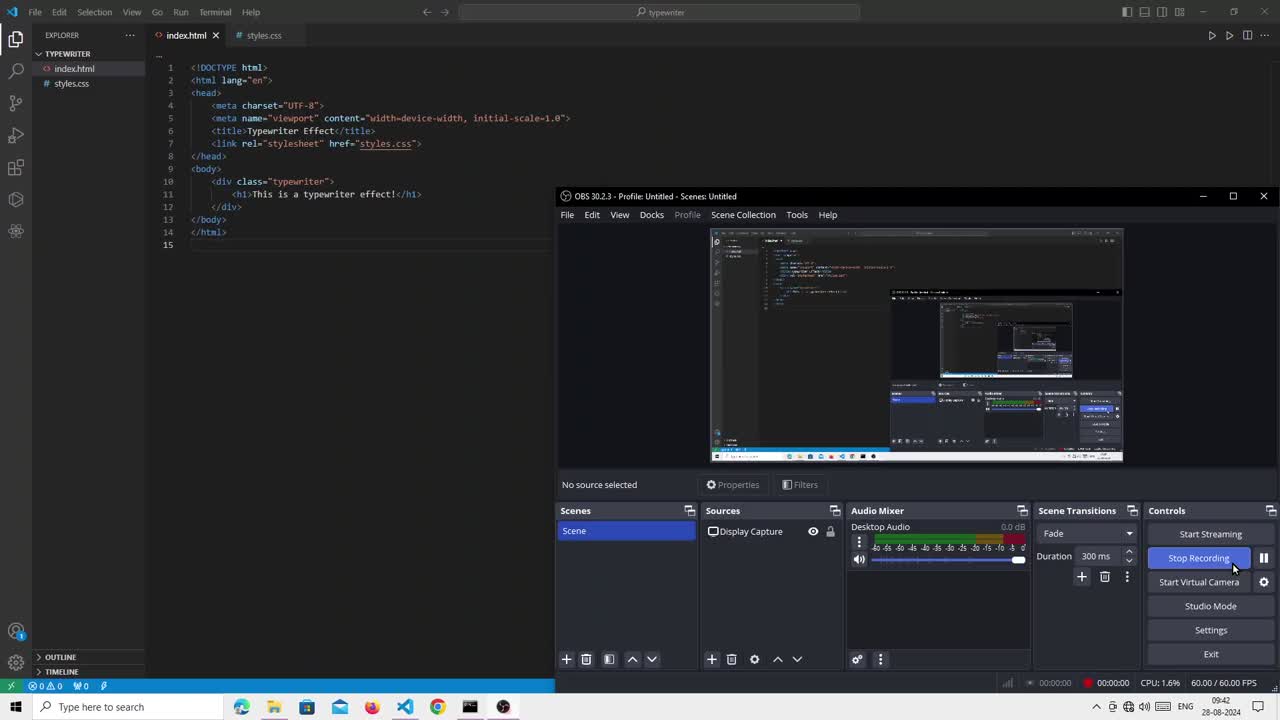Increase transition duration with up arrow
The width and height of the screenshot is (1280, 720).
(1129, 551)
